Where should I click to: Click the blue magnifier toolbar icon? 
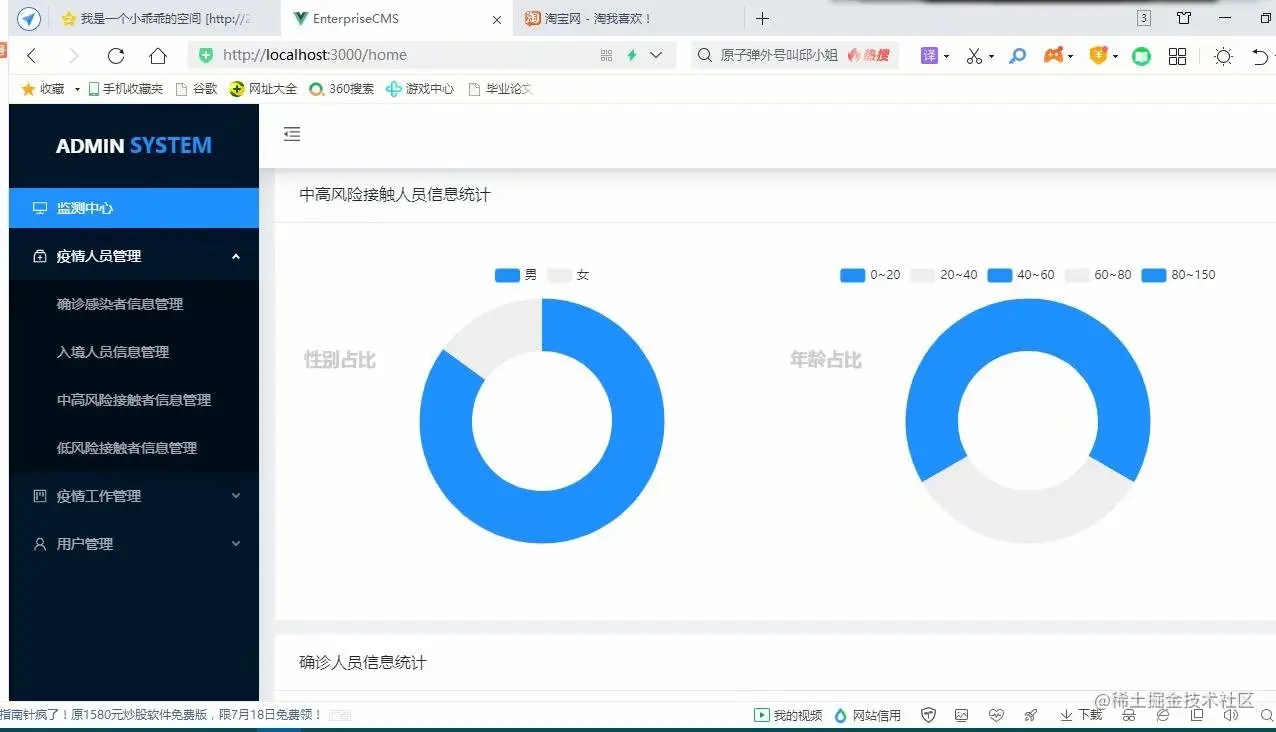point(1018,56)
